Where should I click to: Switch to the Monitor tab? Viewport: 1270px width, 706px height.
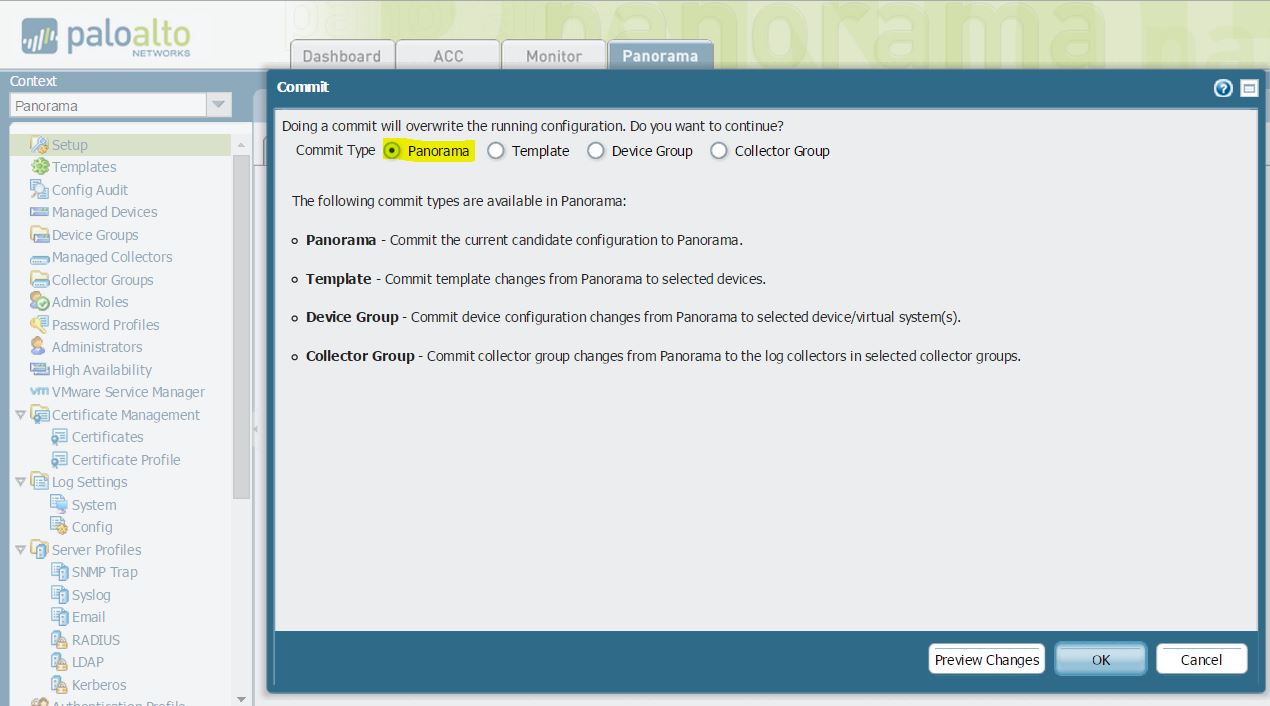click(554, 56)
